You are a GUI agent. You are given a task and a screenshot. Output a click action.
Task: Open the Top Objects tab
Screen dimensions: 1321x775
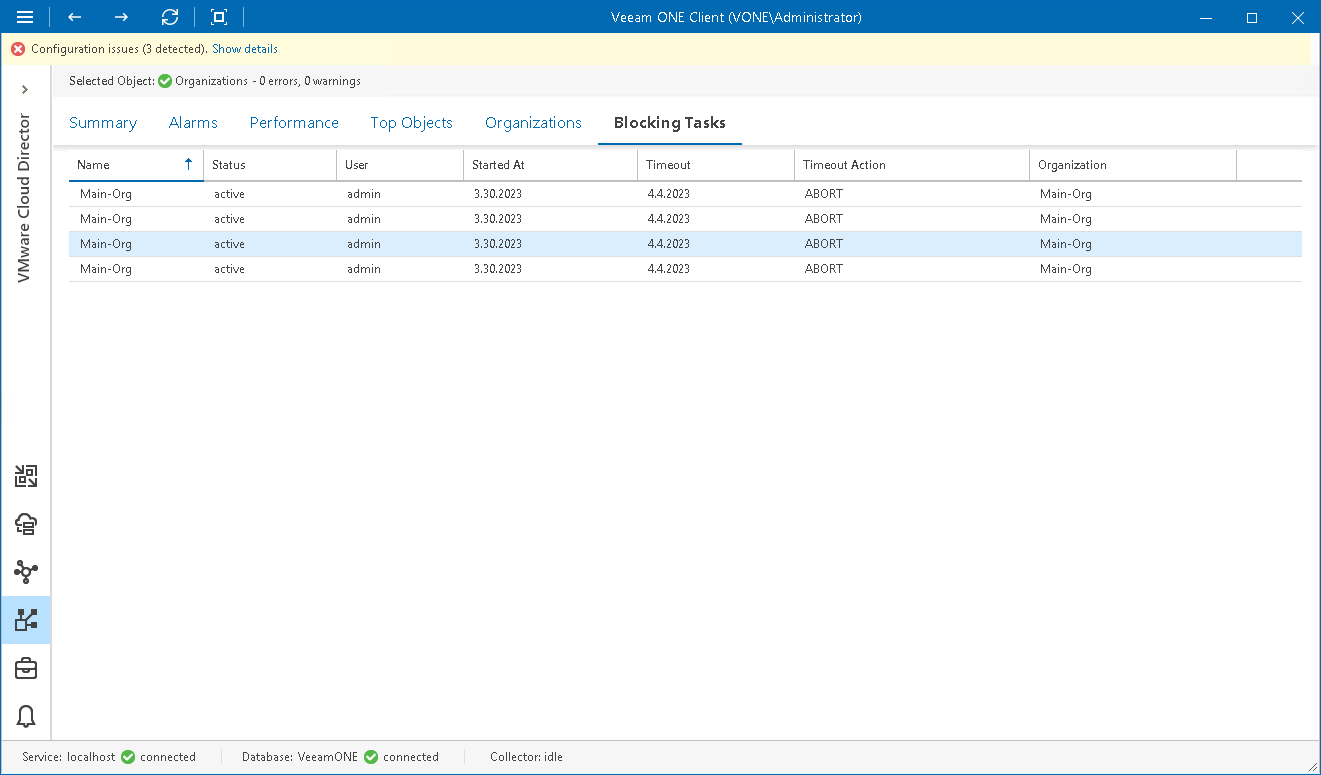[411, 122]
